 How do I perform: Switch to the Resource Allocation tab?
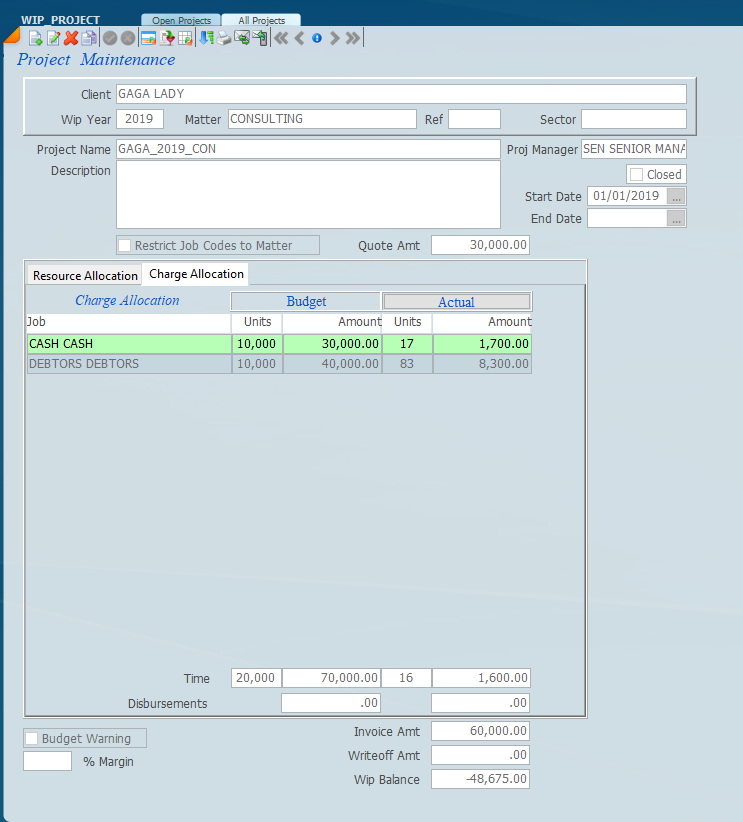click(x=85, y=275)
